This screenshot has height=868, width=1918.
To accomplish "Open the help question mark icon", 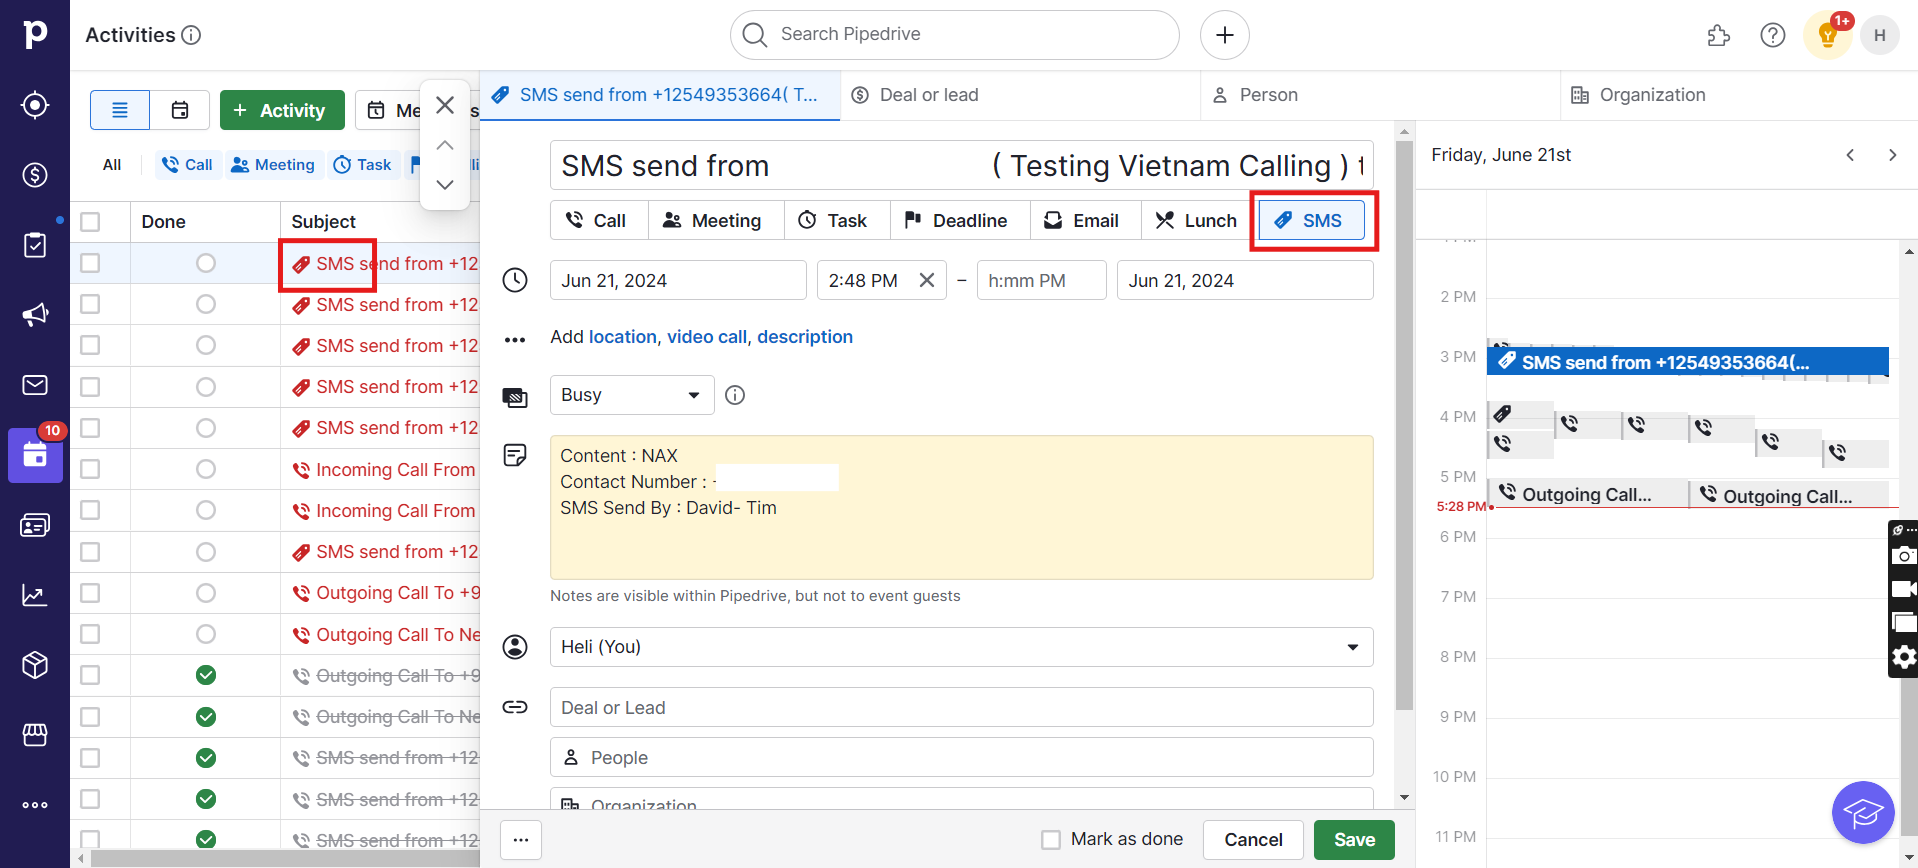I will (x=1773, y=36).
